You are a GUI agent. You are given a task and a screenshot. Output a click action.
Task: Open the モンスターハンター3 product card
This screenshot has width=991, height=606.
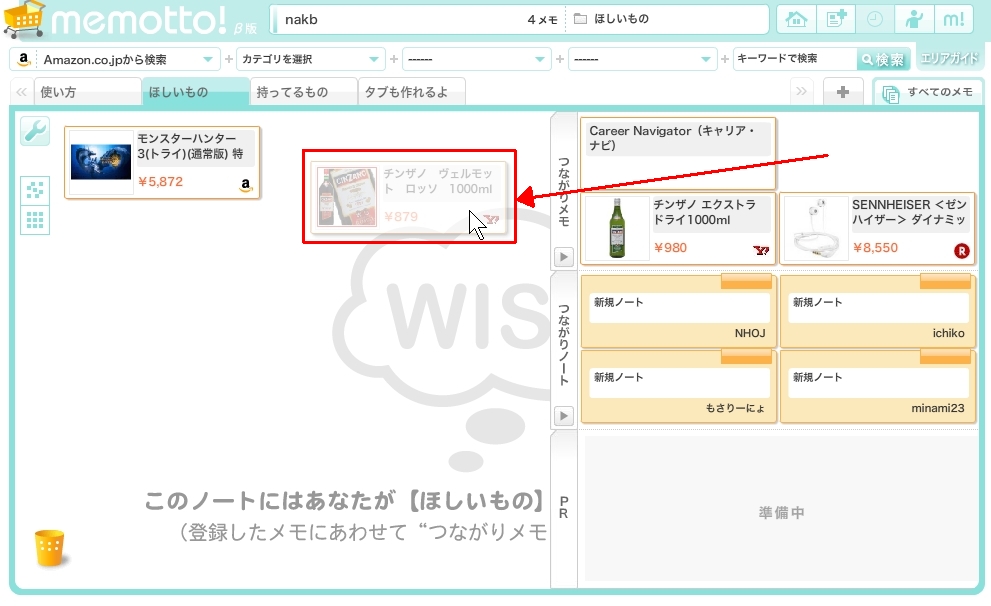click(x=162, y=162)
